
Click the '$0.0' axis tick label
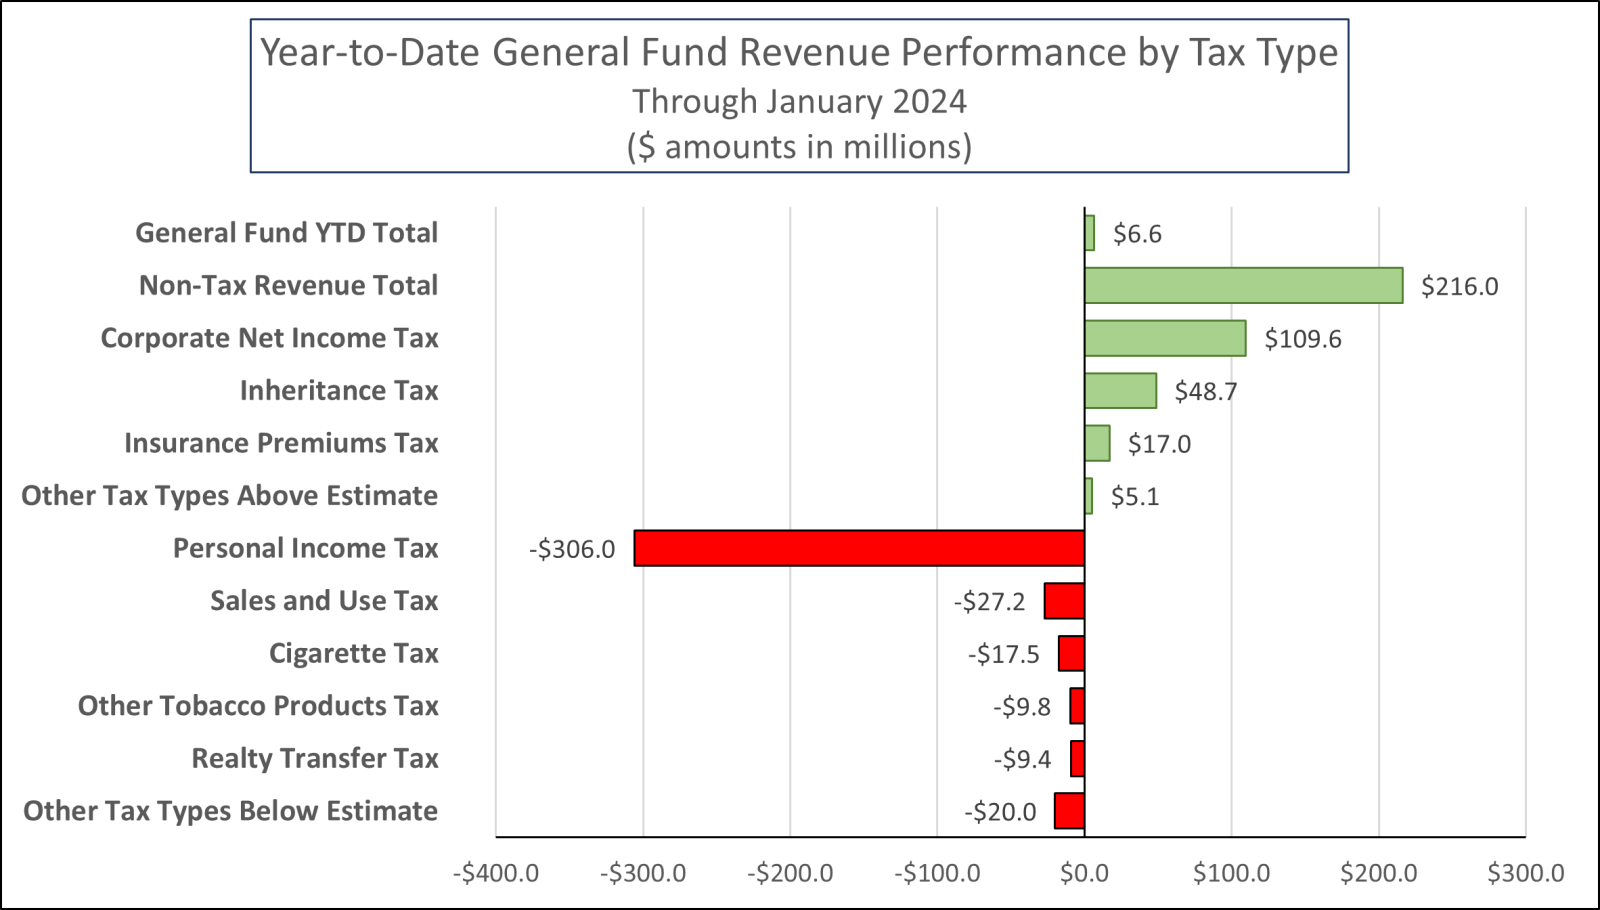click(1084, 873)
